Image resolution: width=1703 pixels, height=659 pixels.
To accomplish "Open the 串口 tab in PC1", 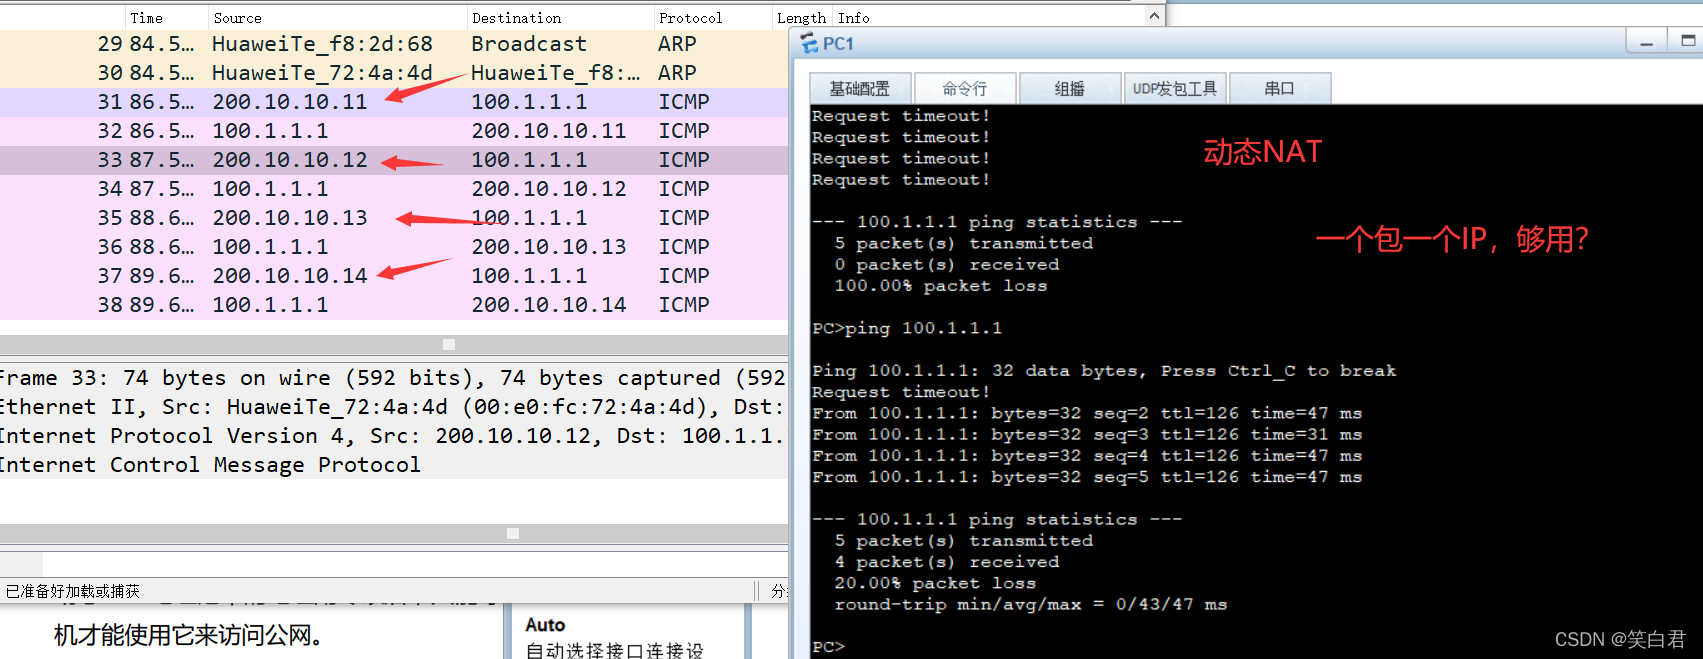I will (1280, 88).
